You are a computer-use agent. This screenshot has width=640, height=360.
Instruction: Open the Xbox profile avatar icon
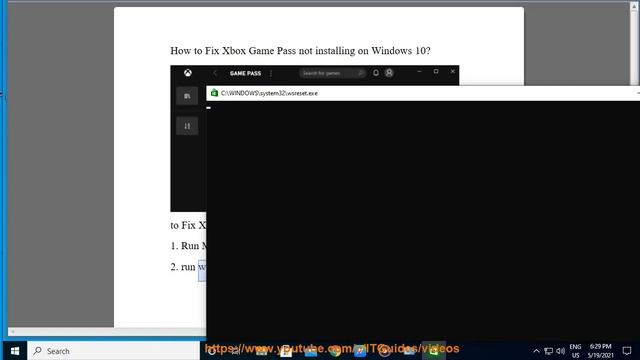[x=389, y=73]
